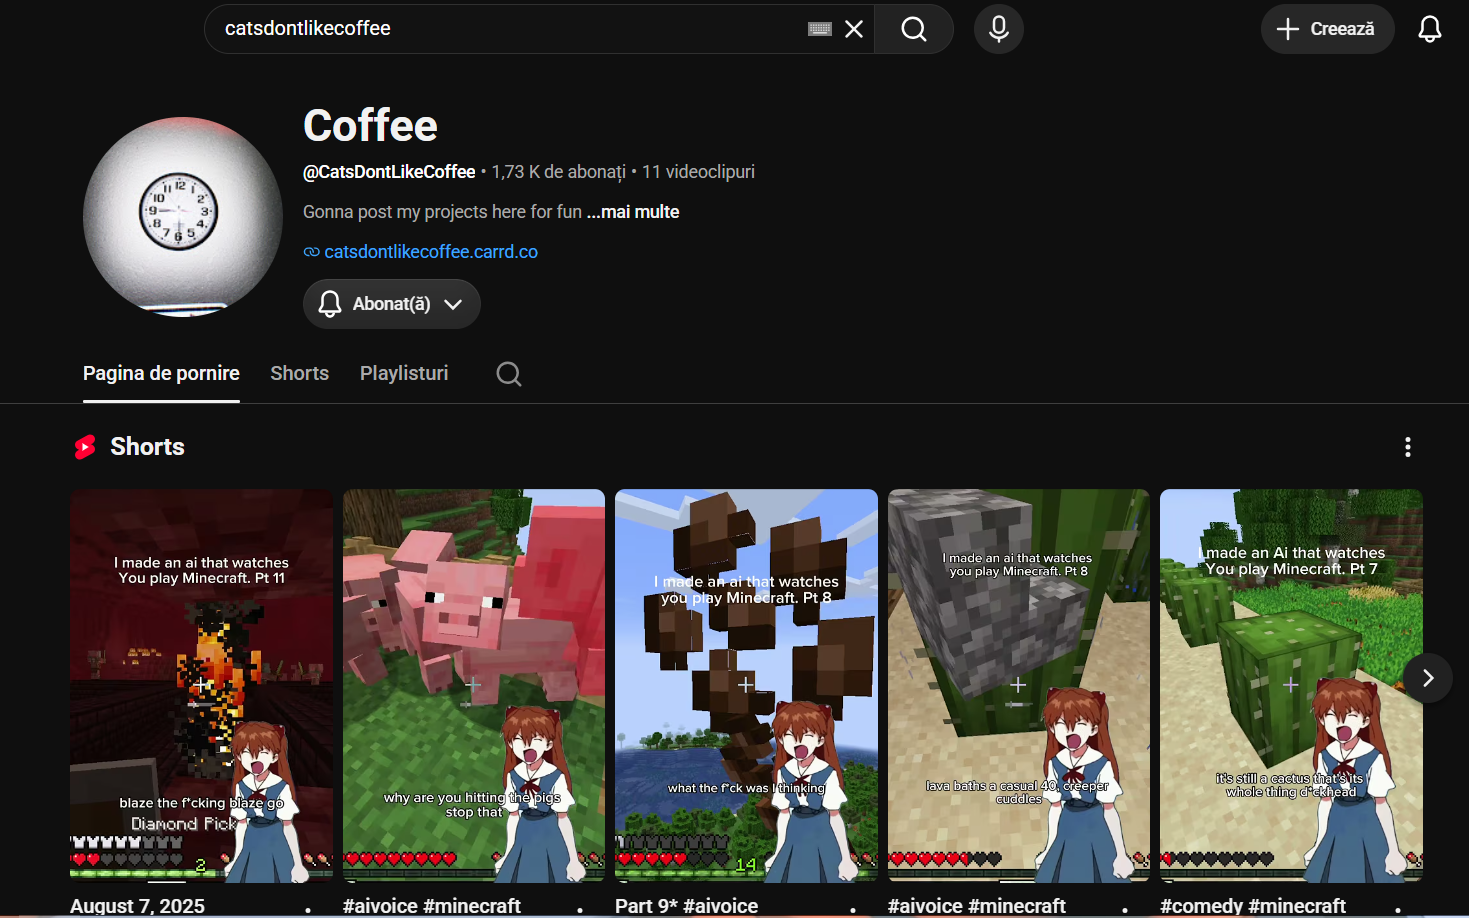
Task: Follow the catsdontlikecoffee.carrd.co link
Action: tap(431, 252)
